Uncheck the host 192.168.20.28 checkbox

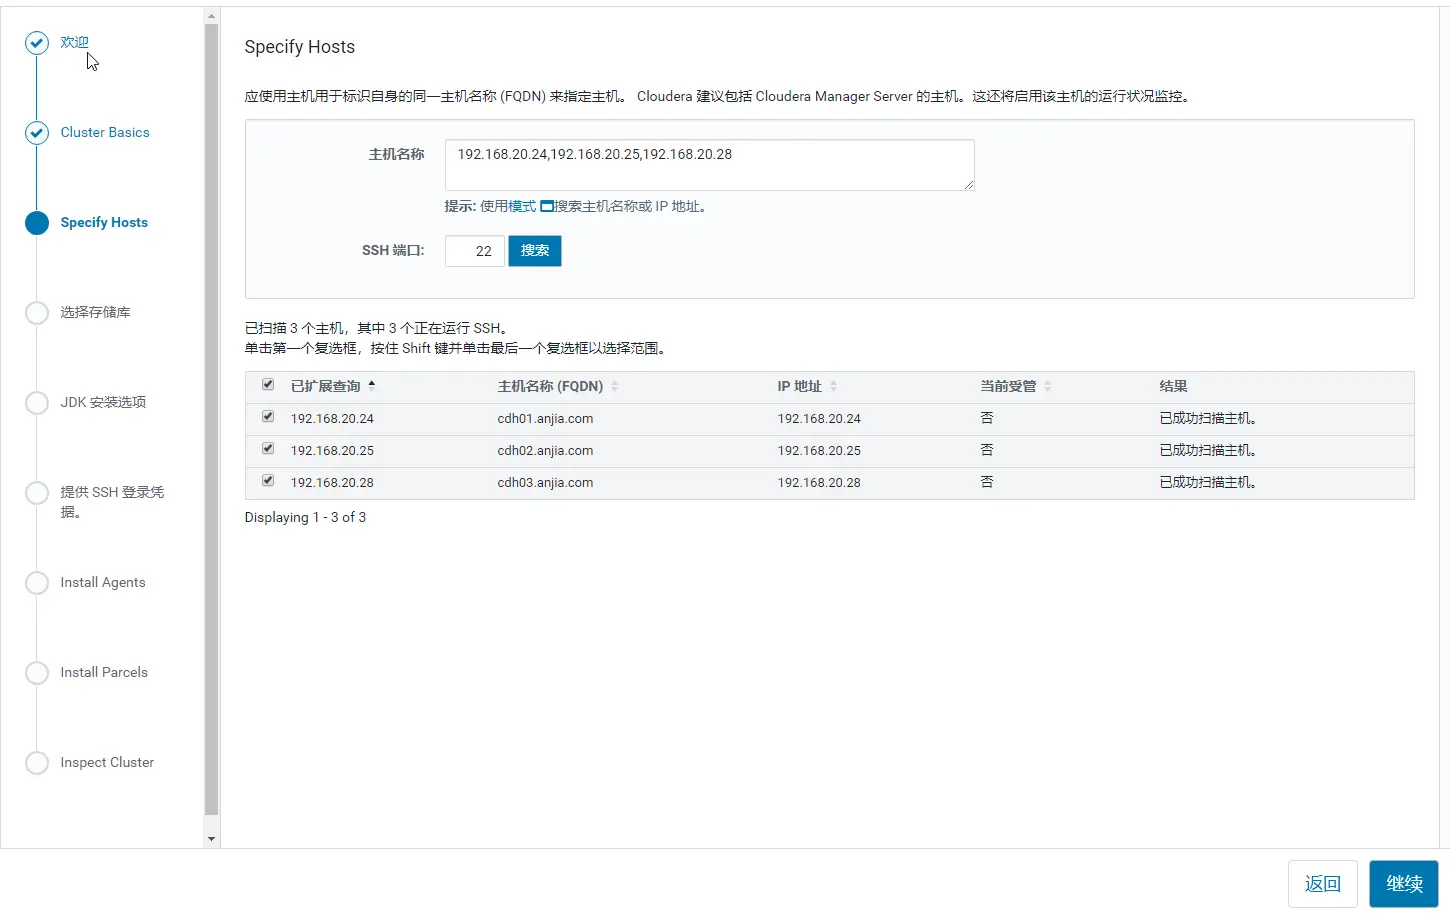point(268,481)
